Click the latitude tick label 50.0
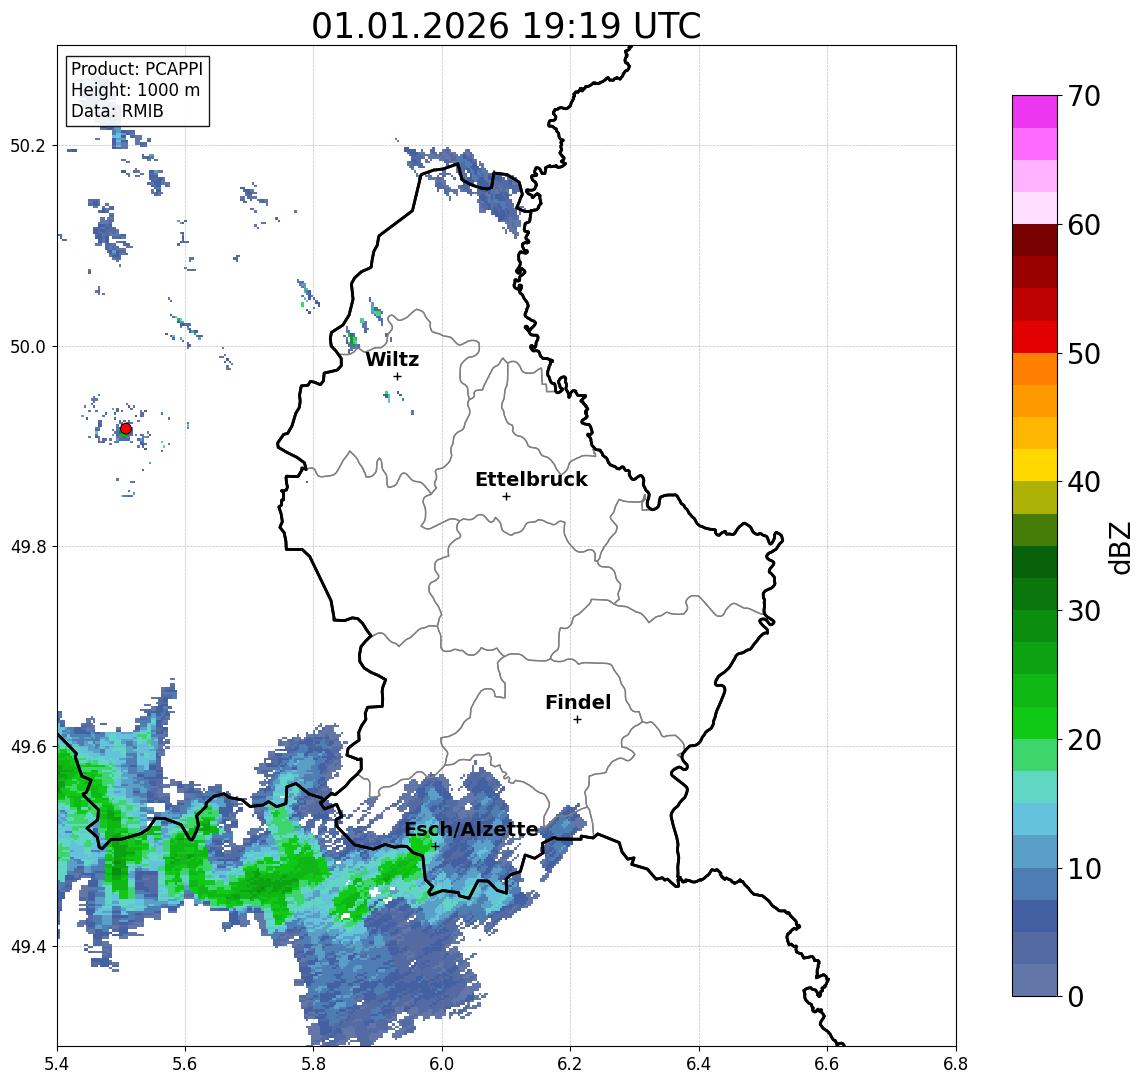This screenshot has width=1145, height=1084. click(x=28, y=346)
